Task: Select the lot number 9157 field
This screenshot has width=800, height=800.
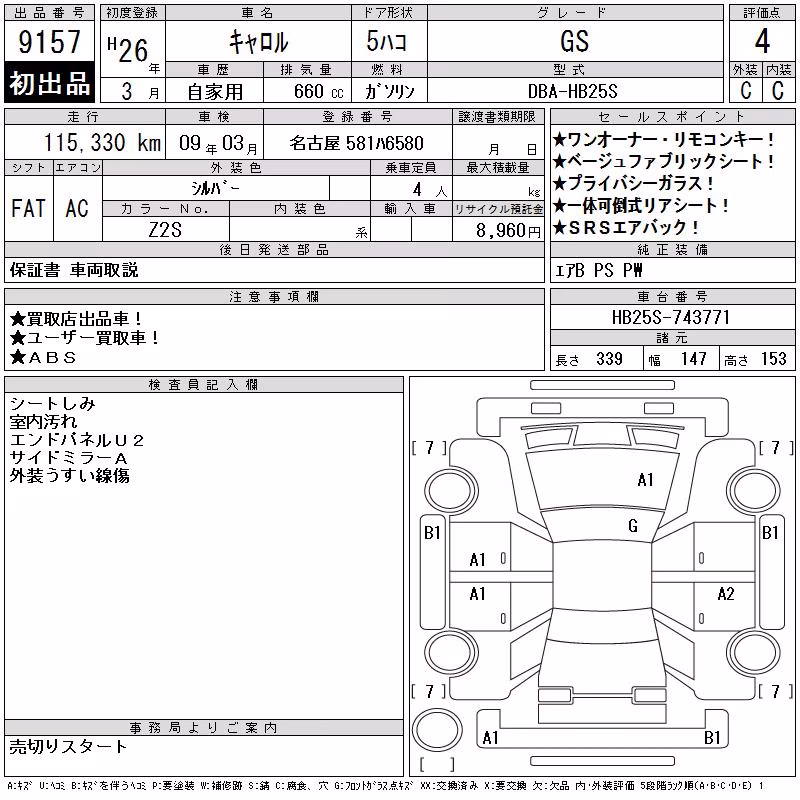Action: point(49,41)
